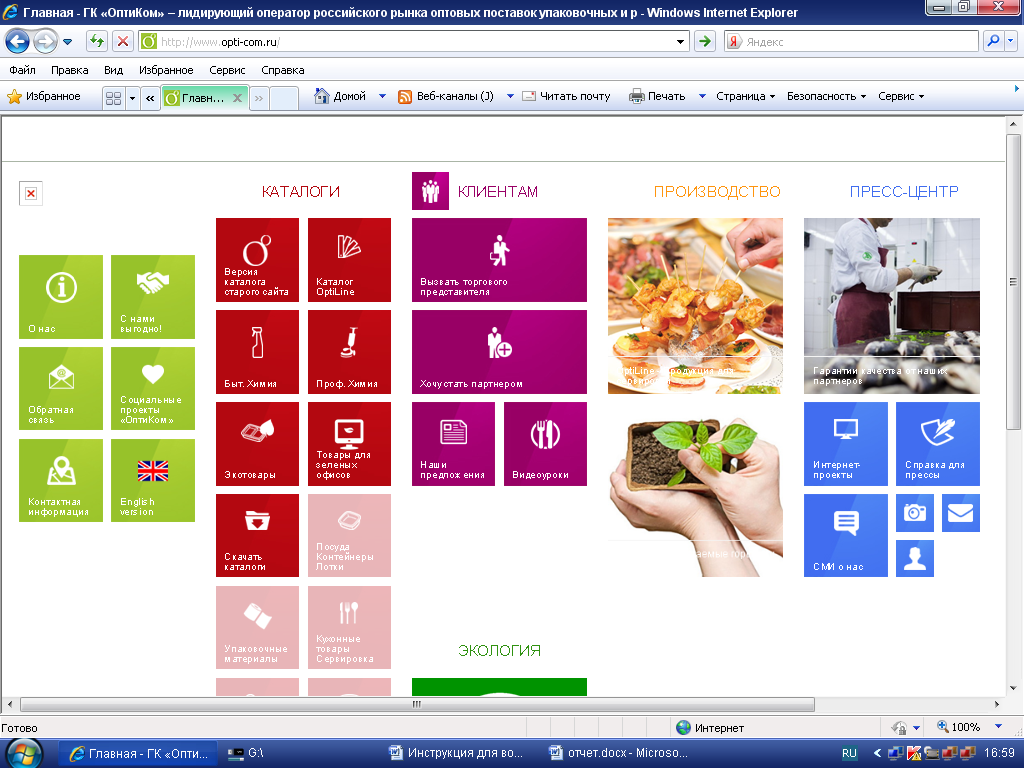Viewport: 1024px width, 768px height.
Task: Click the ПРЕСС-ЦЕНТР section heading
Action: pyautogui.click(x=904, y=191)
